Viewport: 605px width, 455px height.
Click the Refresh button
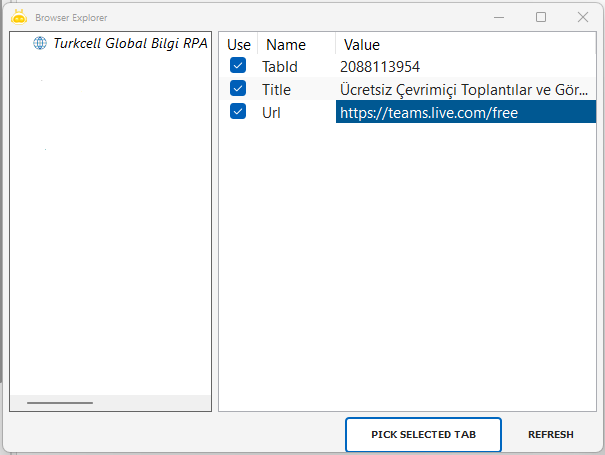coord(551,435)
